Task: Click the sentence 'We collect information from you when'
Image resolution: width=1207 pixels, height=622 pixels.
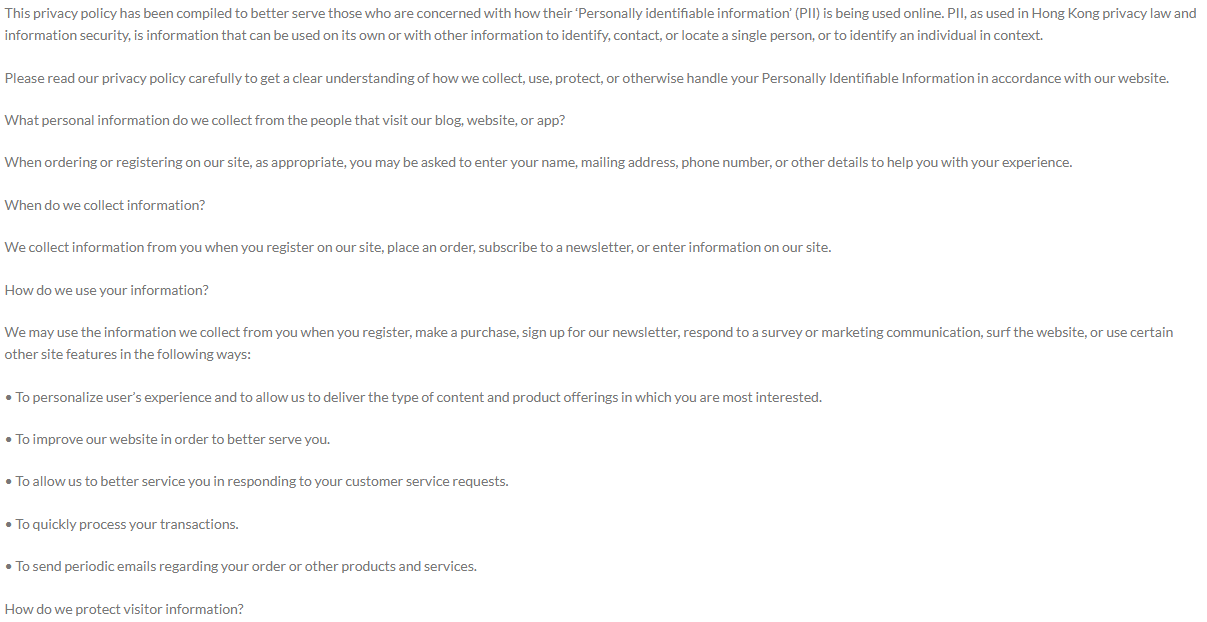Action: click(x=418, y=247)
